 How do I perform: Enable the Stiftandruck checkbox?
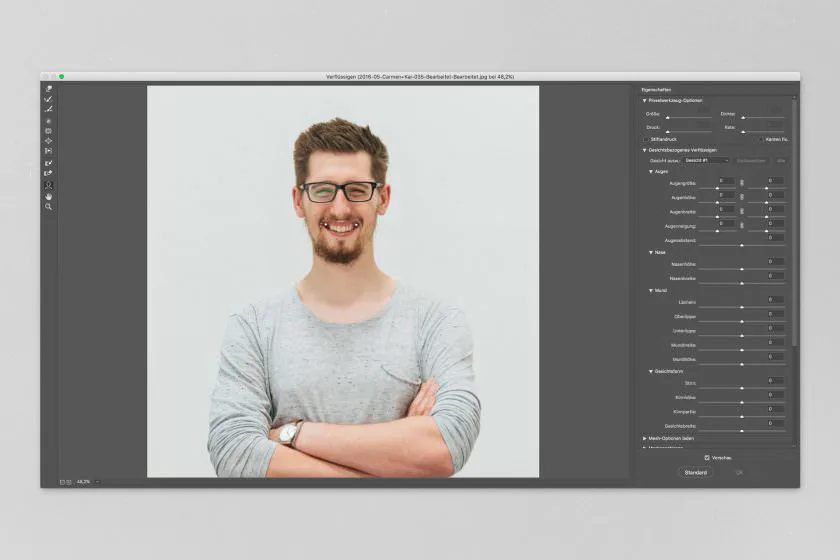[x=645, y=139]
